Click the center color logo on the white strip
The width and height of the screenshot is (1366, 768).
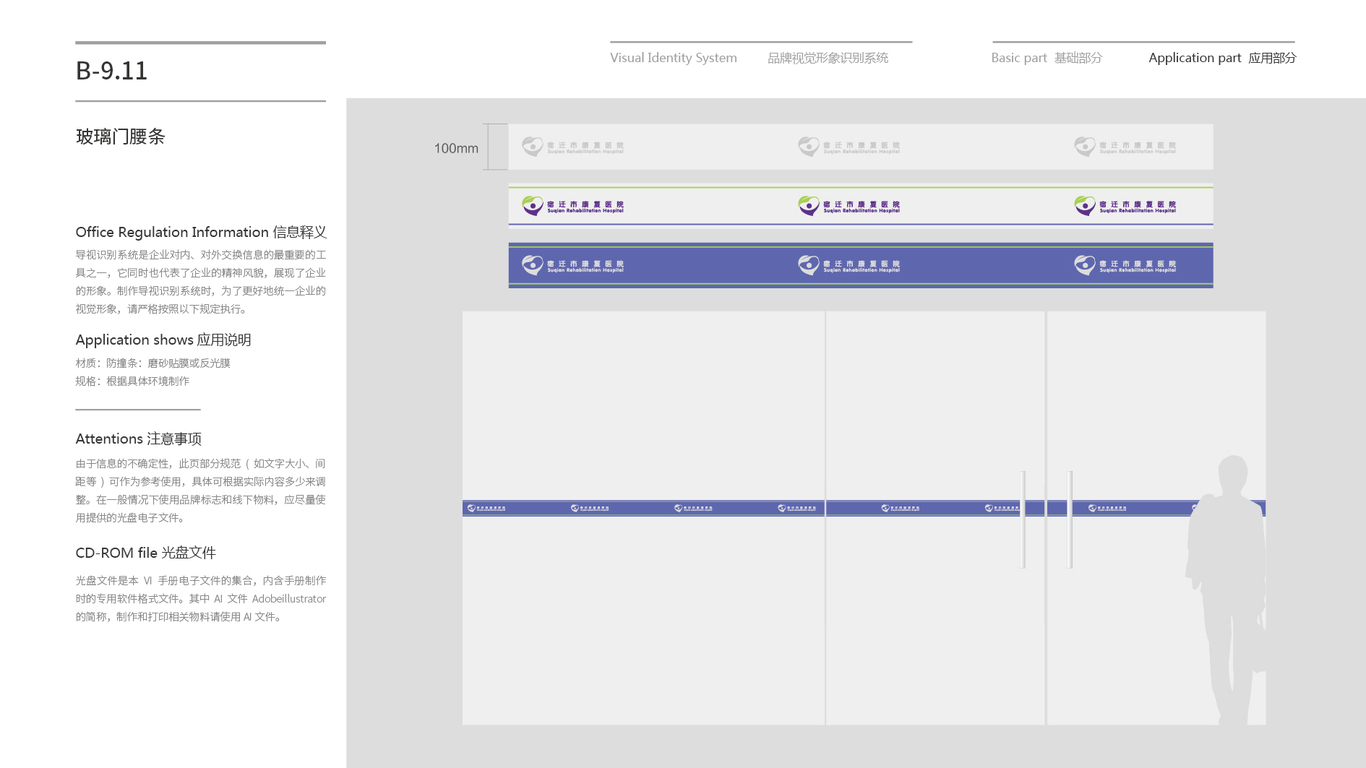849,206
